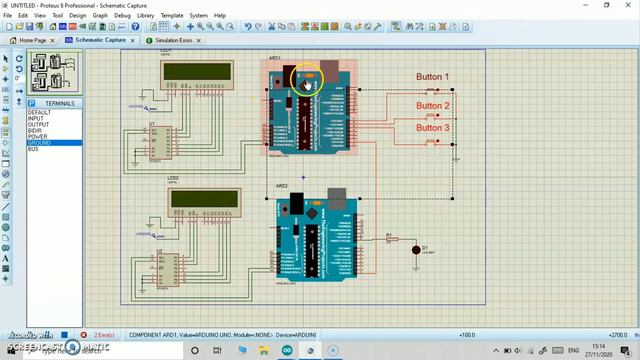
Task: Save the project with floppy icon
Action: 29,27
